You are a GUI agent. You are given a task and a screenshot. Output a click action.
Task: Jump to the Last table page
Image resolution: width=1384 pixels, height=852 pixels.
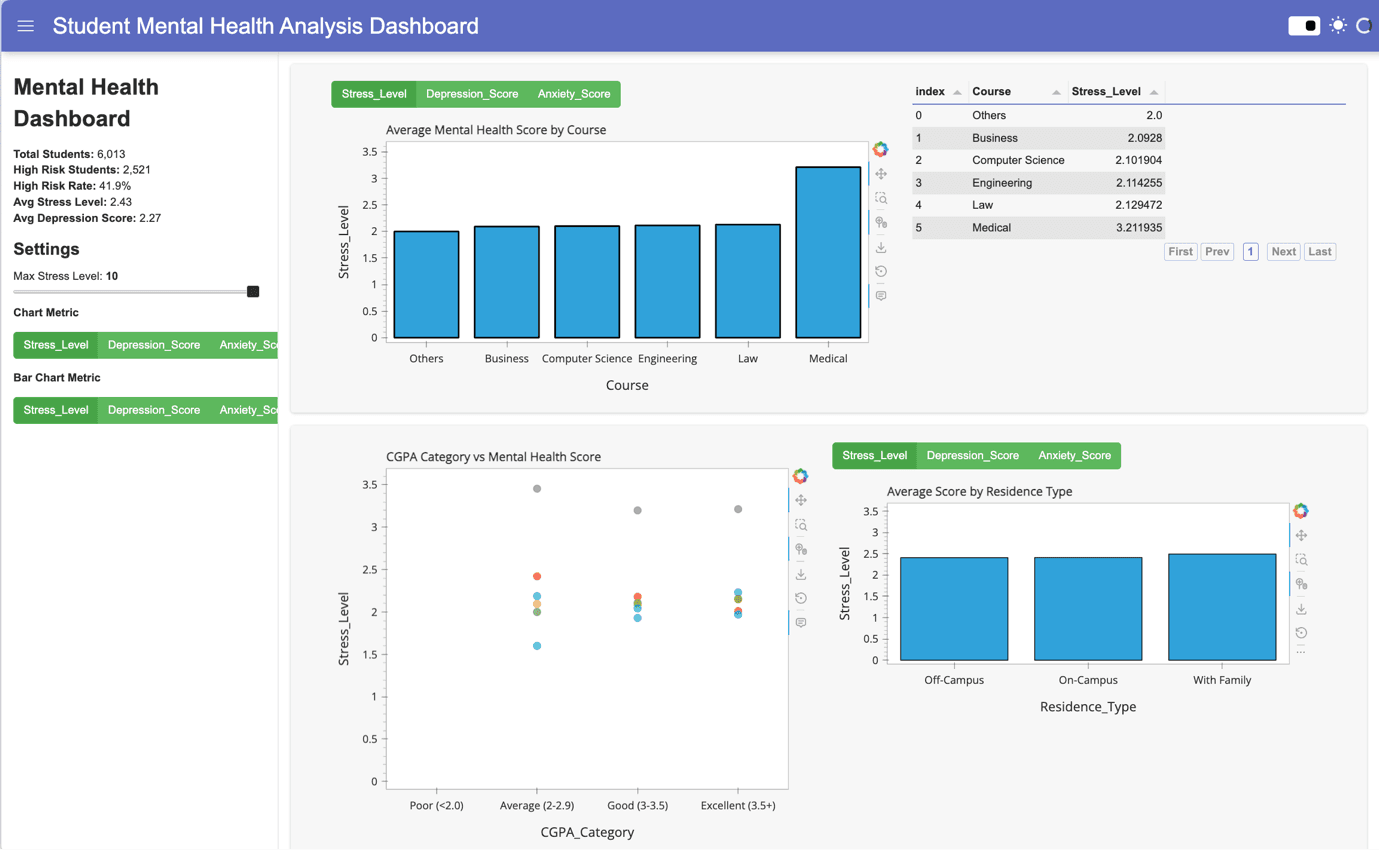point(1324,253)
